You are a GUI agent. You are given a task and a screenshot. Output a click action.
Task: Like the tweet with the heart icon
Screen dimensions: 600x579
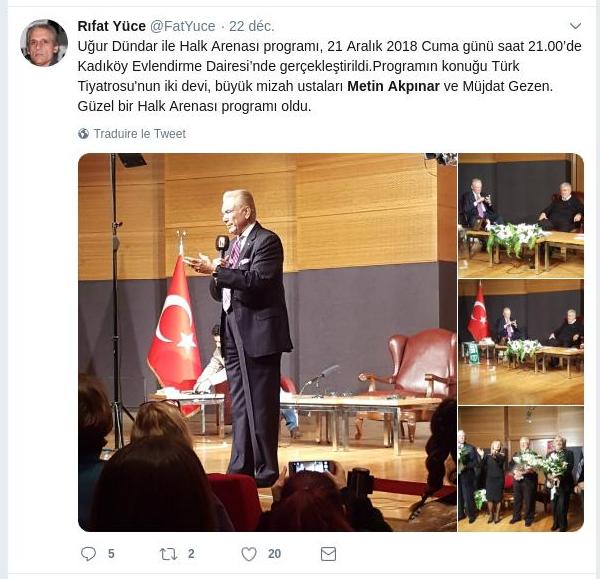[249, 554]
